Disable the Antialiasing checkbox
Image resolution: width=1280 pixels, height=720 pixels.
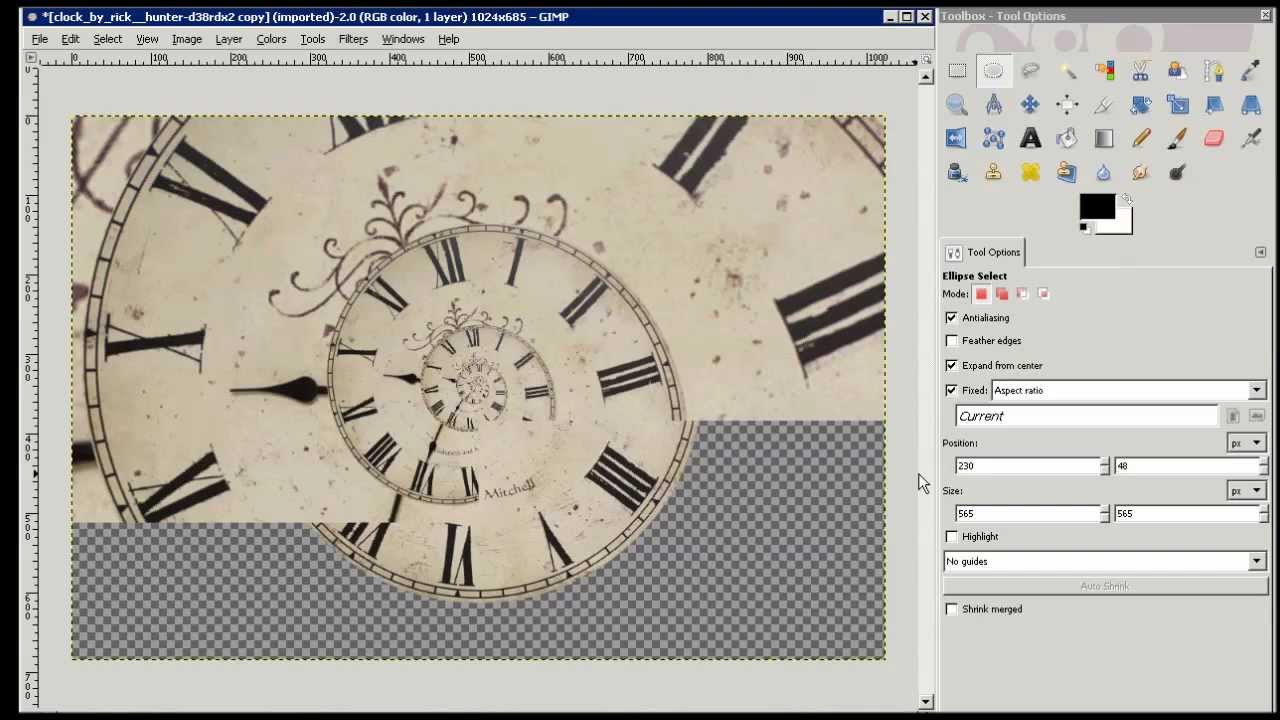pyautogui.click(x=951, y=318)
